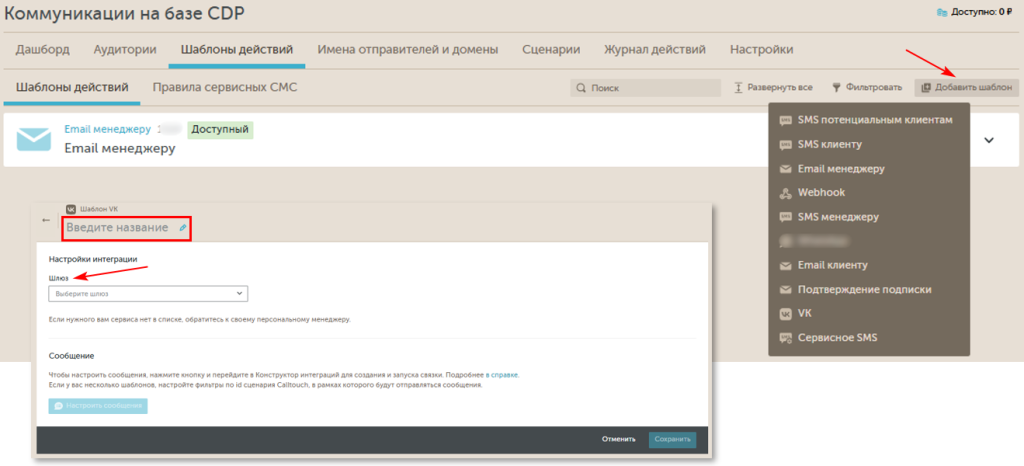Switch to the Аудитории tab
This screenshot has width=1024, height=466.
pyautogui.click(x=125, y=49)
